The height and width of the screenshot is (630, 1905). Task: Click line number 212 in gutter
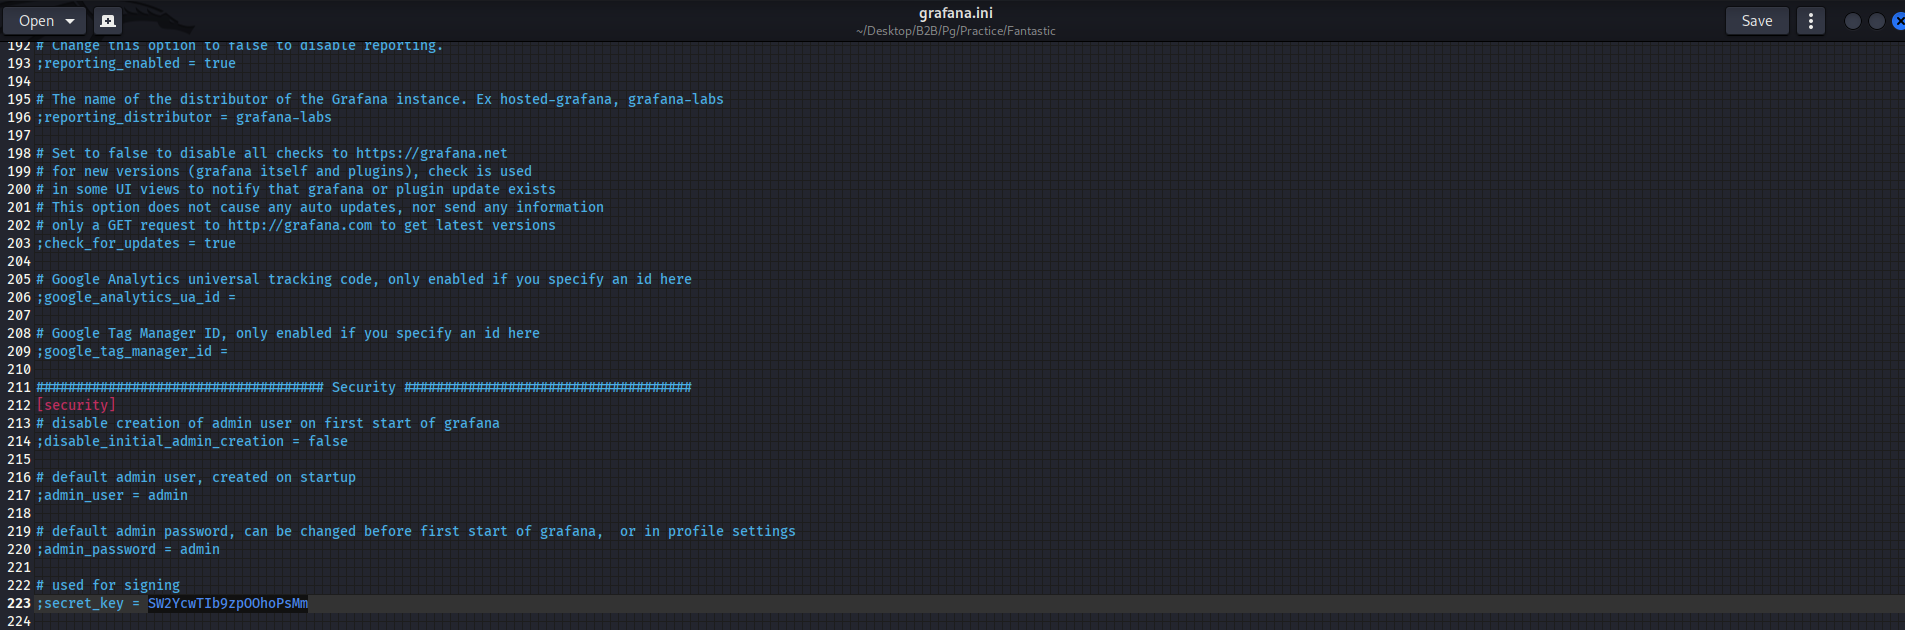(19, 405)
